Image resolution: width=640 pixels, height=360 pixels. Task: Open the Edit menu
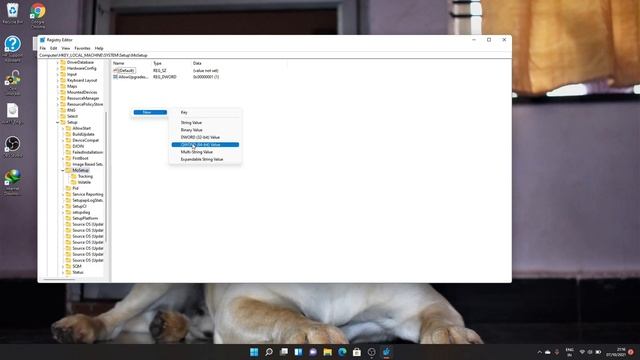coord(53,48)
